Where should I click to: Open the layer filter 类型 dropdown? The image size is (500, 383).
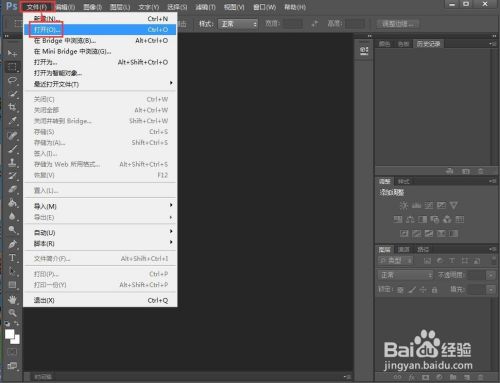(x=396, y=261)
